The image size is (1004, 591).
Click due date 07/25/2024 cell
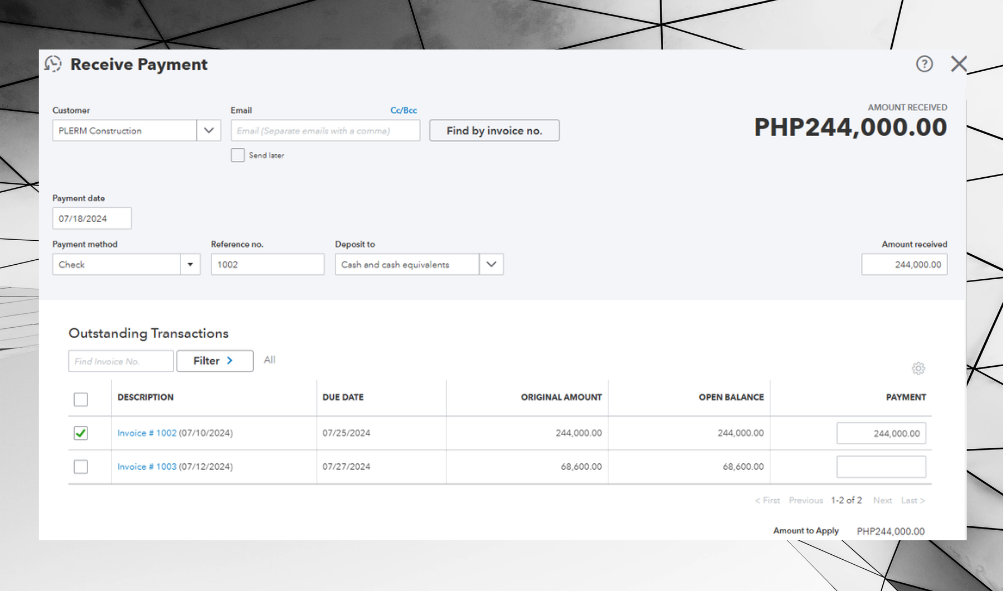346,433
